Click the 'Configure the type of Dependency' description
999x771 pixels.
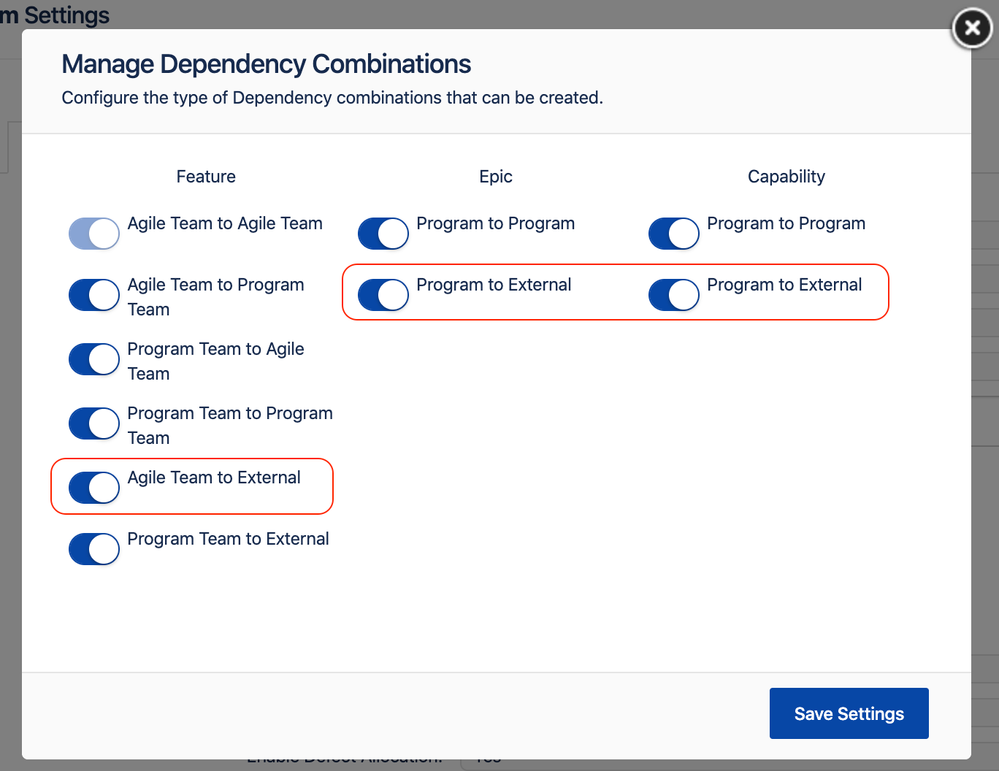[332, 98]
